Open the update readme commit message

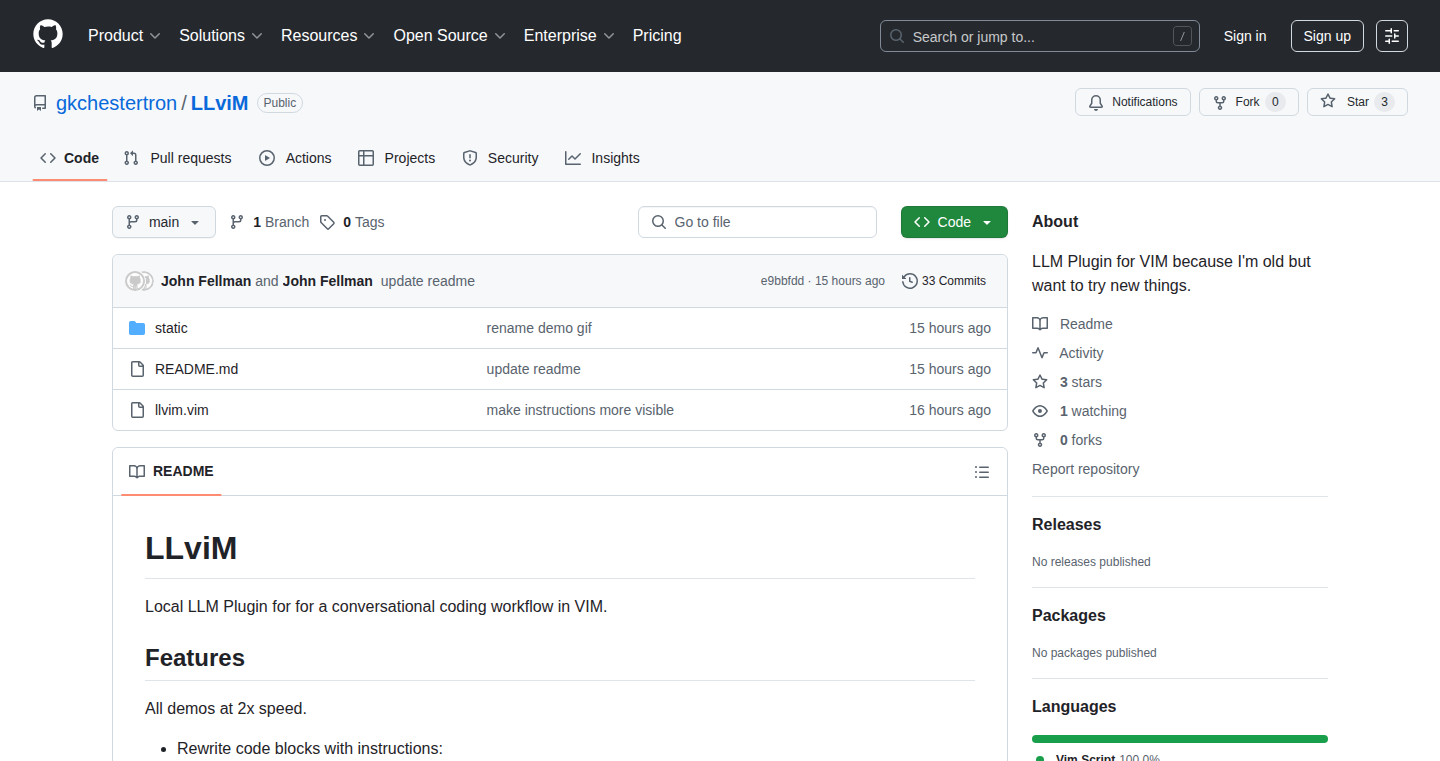click(428, 281)
